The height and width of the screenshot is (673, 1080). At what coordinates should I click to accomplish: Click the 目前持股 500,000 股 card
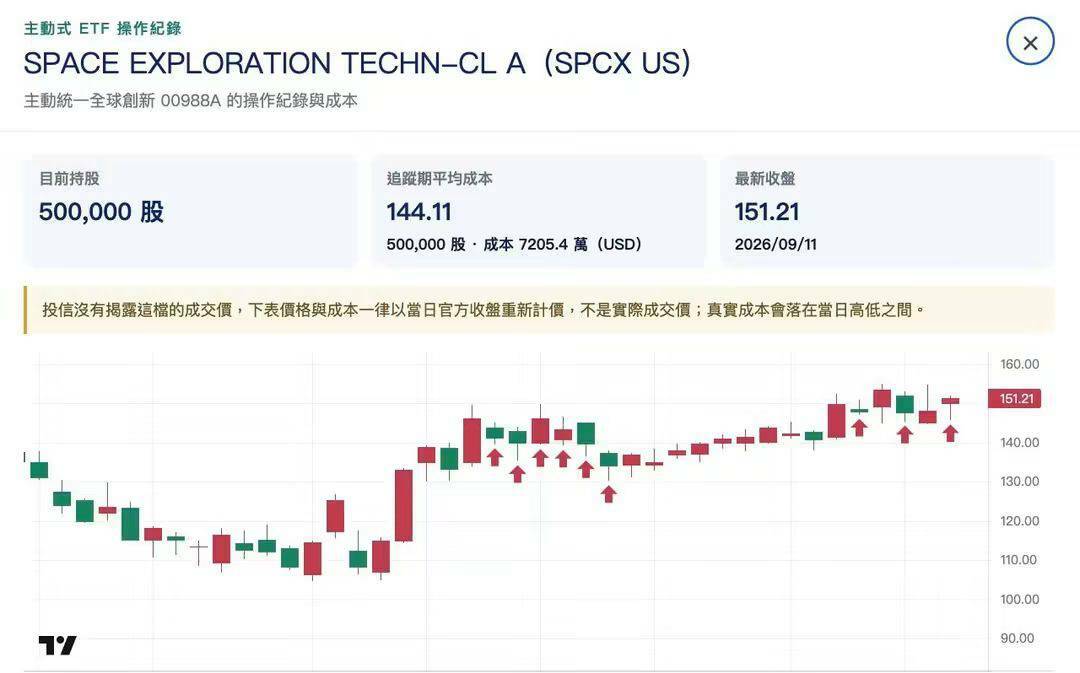point(190,211)
